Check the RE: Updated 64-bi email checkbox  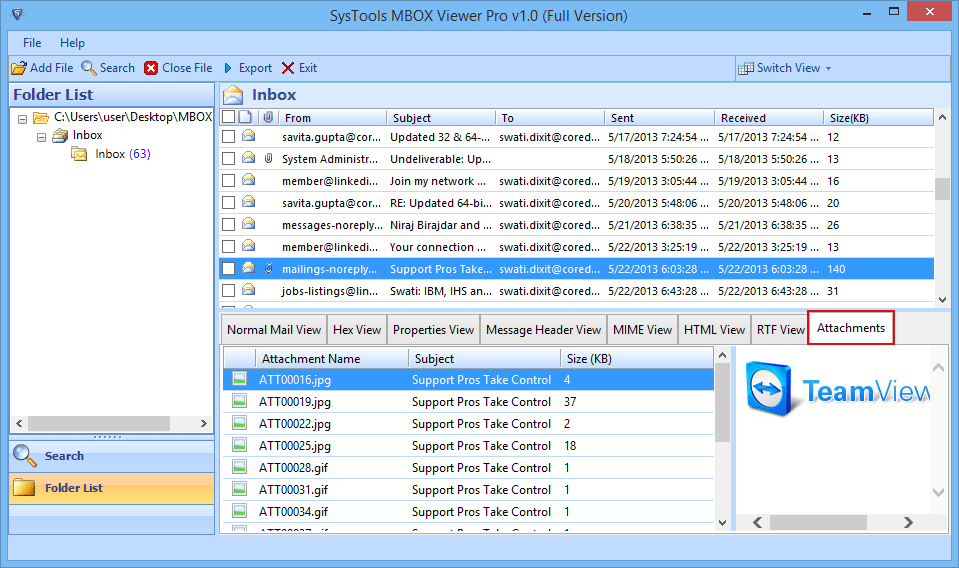228,202
